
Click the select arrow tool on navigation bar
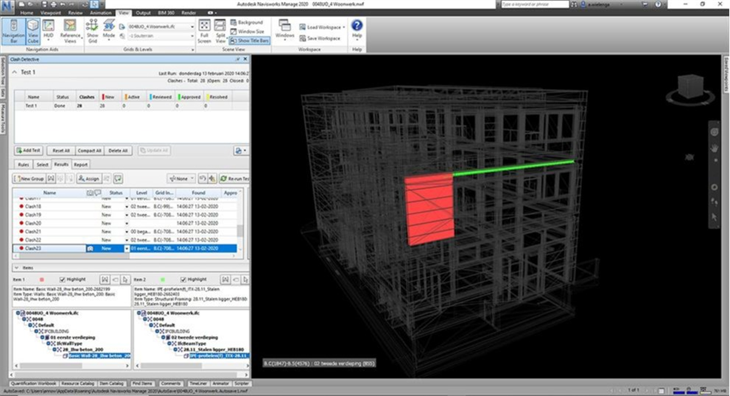tap(714, 217)
